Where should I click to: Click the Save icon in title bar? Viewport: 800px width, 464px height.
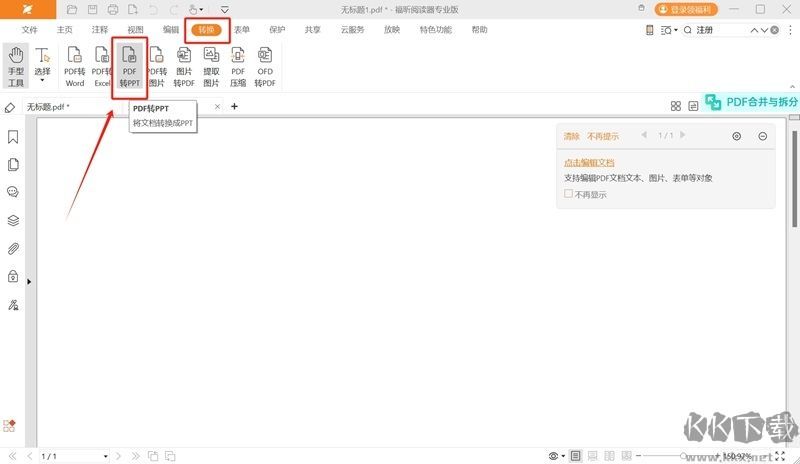pyautogui.click(x=92, y=9)
